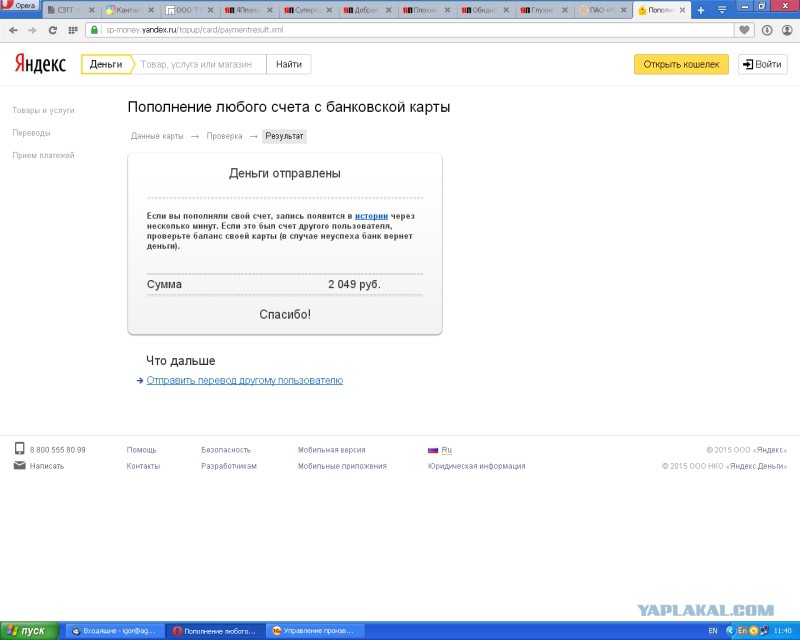
Task: Open Переводы in sidebar
Action: click(31, 133)
